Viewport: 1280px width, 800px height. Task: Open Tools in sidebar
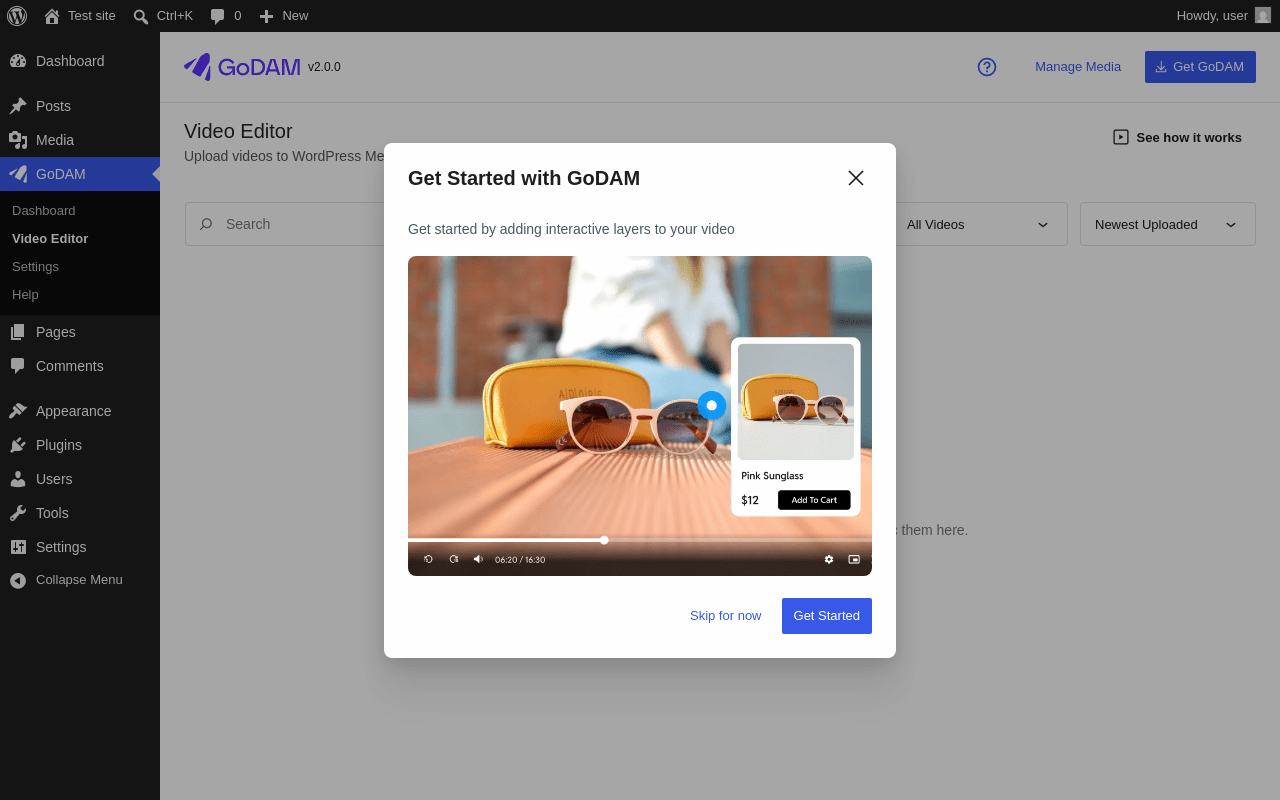pos(80,513)
